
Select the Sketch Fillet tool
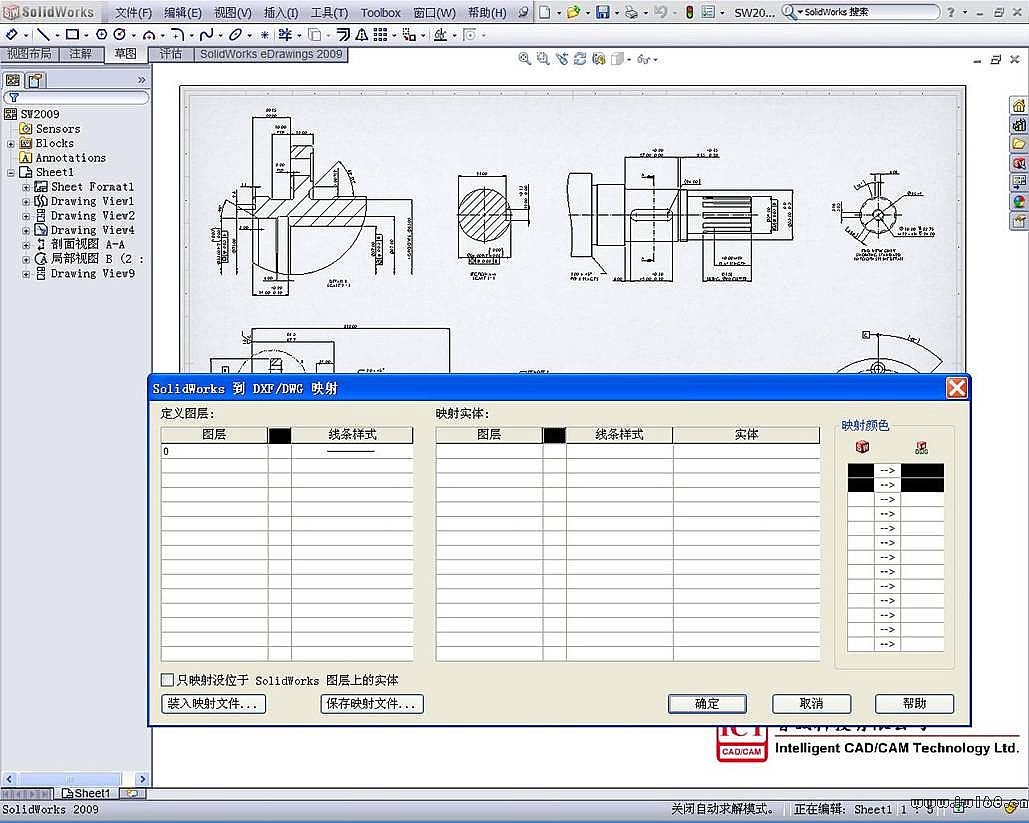[177, 35]
